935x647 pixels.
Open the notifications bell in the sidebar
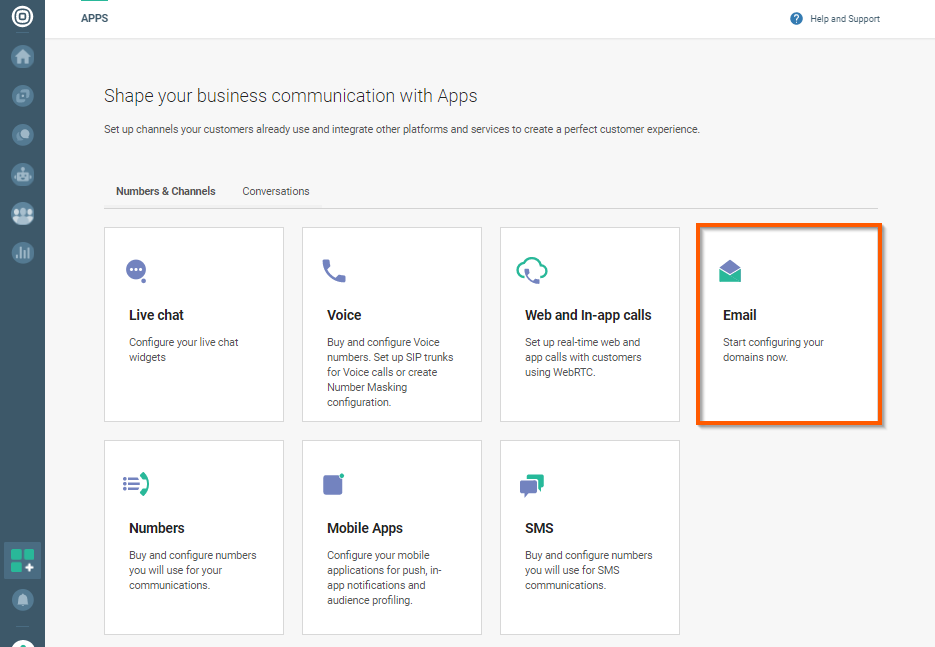tap(22, 601)
